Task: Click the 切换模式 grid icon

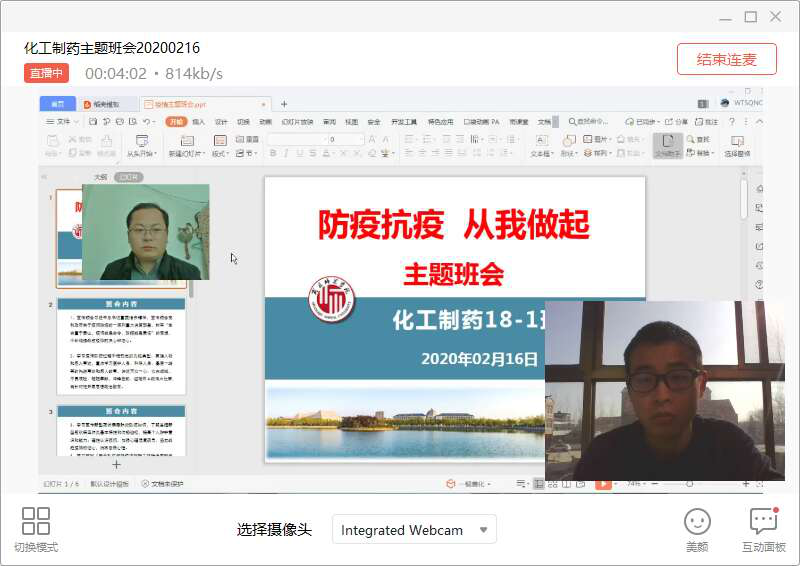Action: [x=36, y=521]
